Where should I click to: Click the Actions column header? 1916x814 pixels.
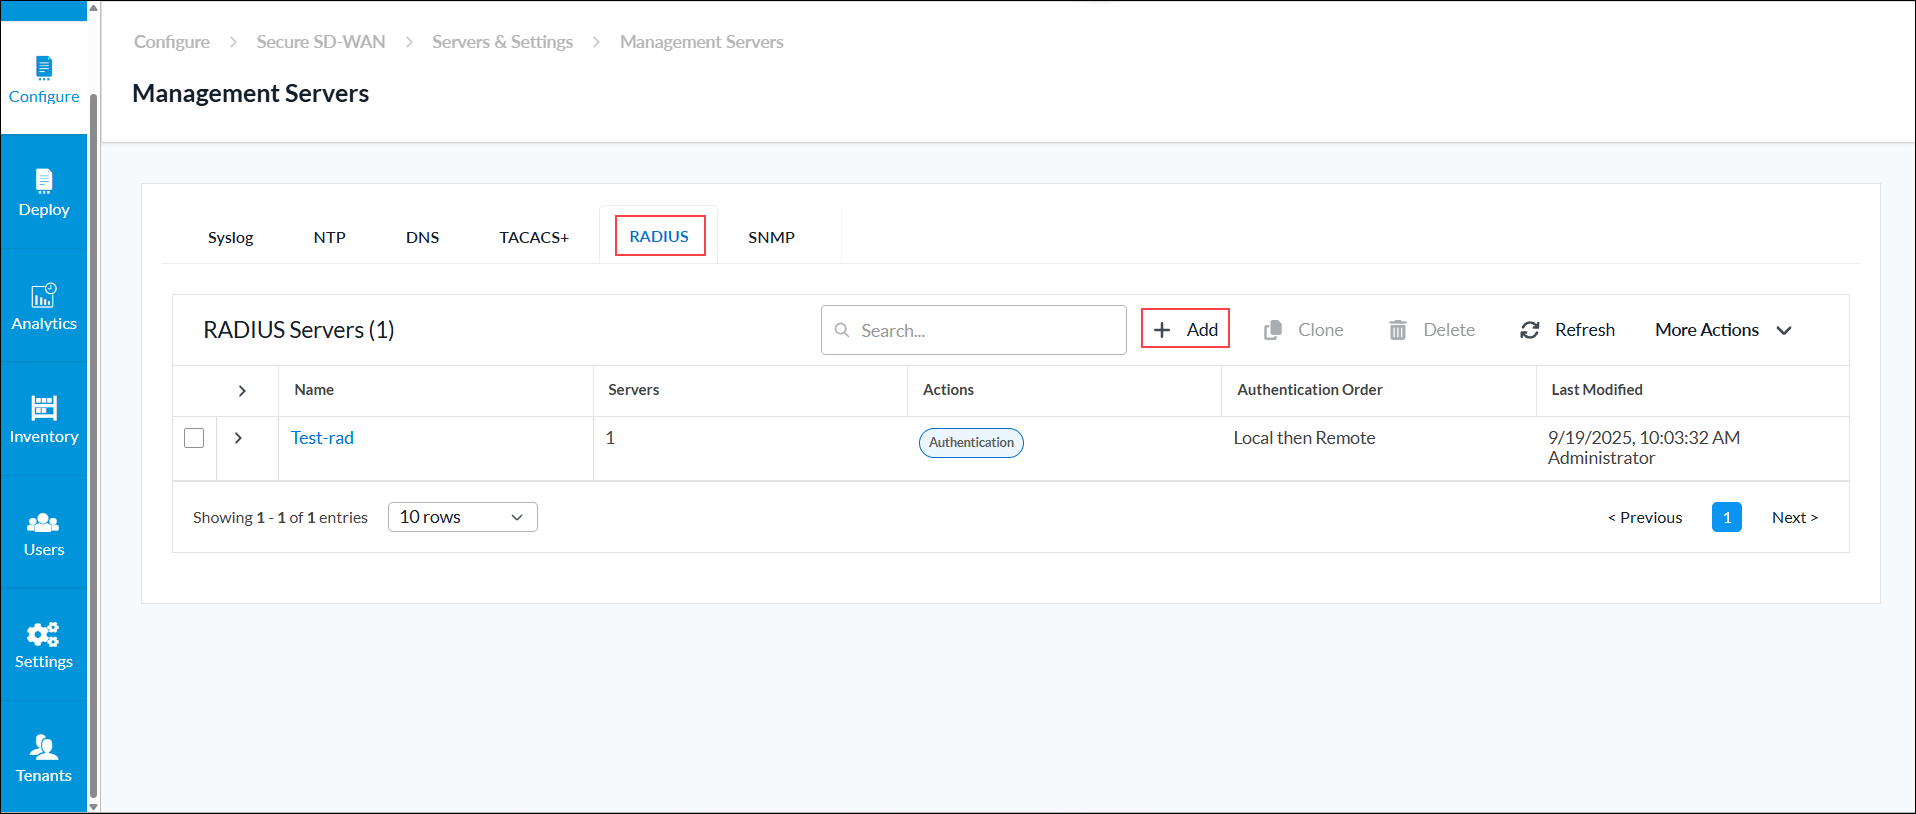click(x=948, y=390)
